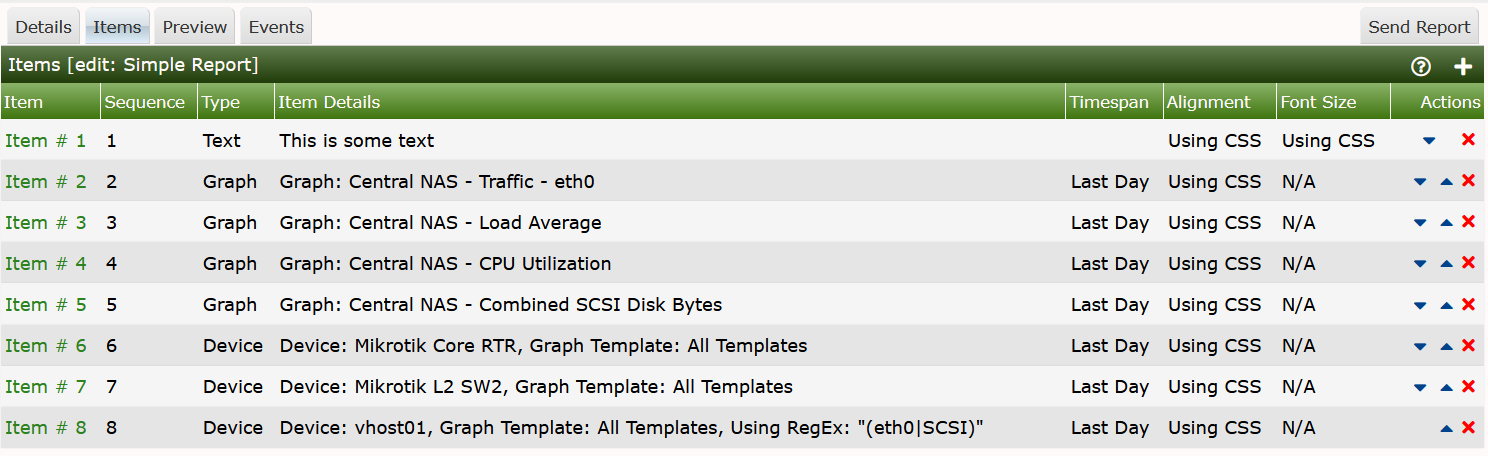Switch to the Details tab
This screenshot has height=456, width=1488.
coord(44,27)
